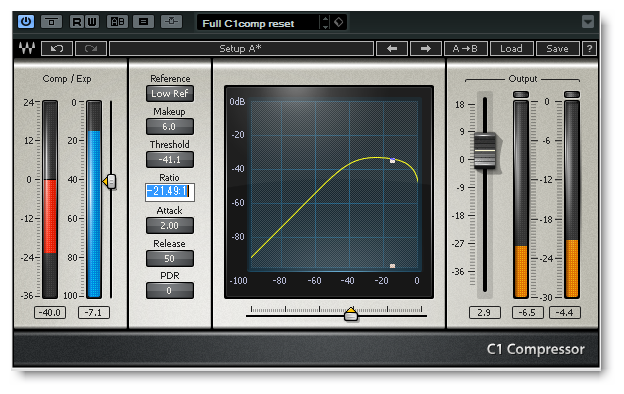Toggle the A/B comparison button
This screenshot has width=624, height=394.
117,21
